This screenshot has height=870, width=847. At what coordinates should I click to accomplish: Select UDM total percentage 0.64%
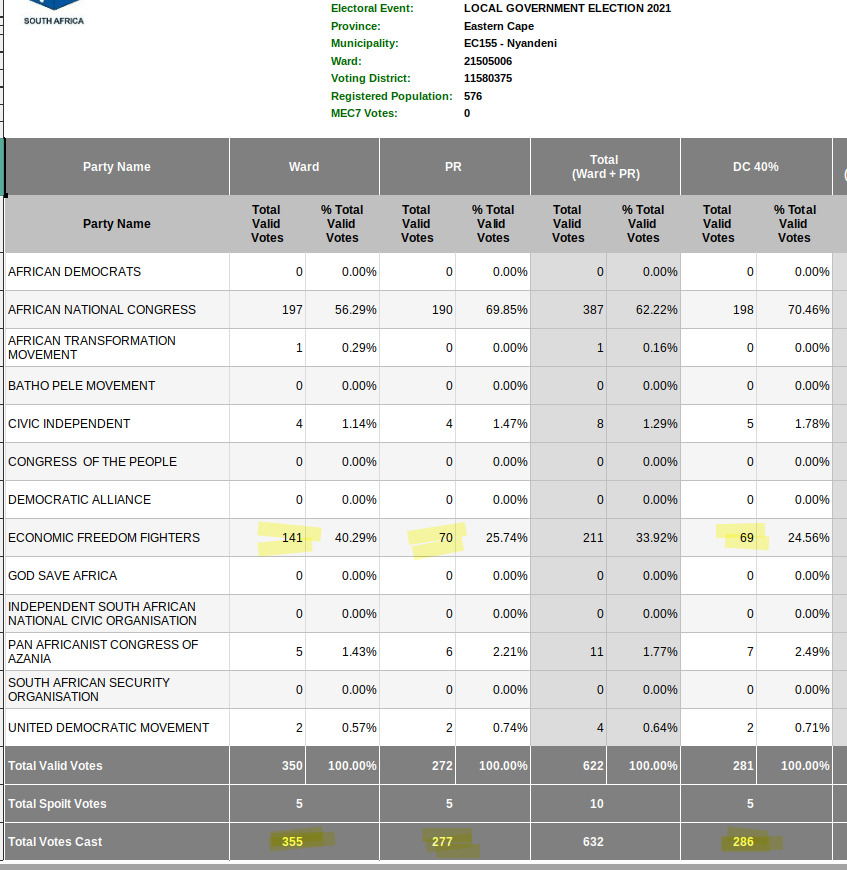[660, 728]
